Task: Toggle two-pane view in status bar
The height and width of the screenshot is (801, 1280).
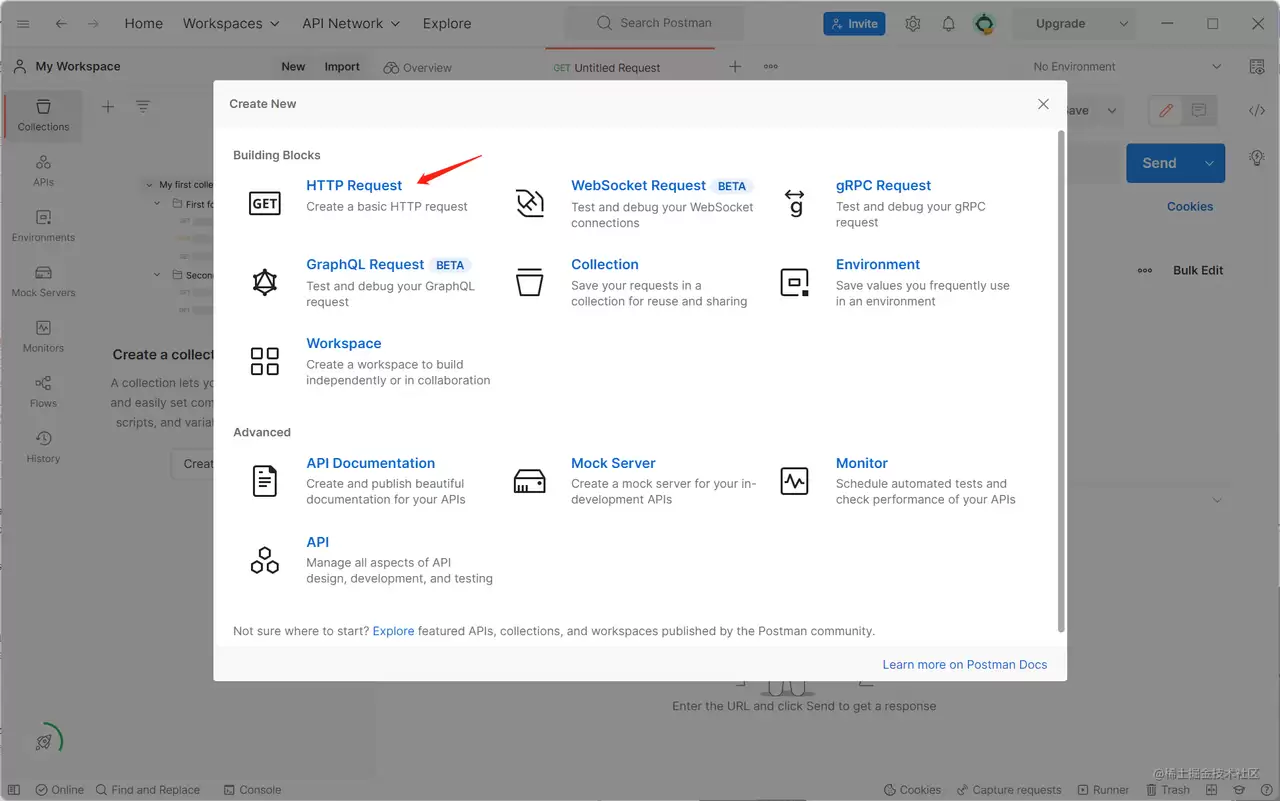Action: pyautogui.click(x=1213, y=790)
